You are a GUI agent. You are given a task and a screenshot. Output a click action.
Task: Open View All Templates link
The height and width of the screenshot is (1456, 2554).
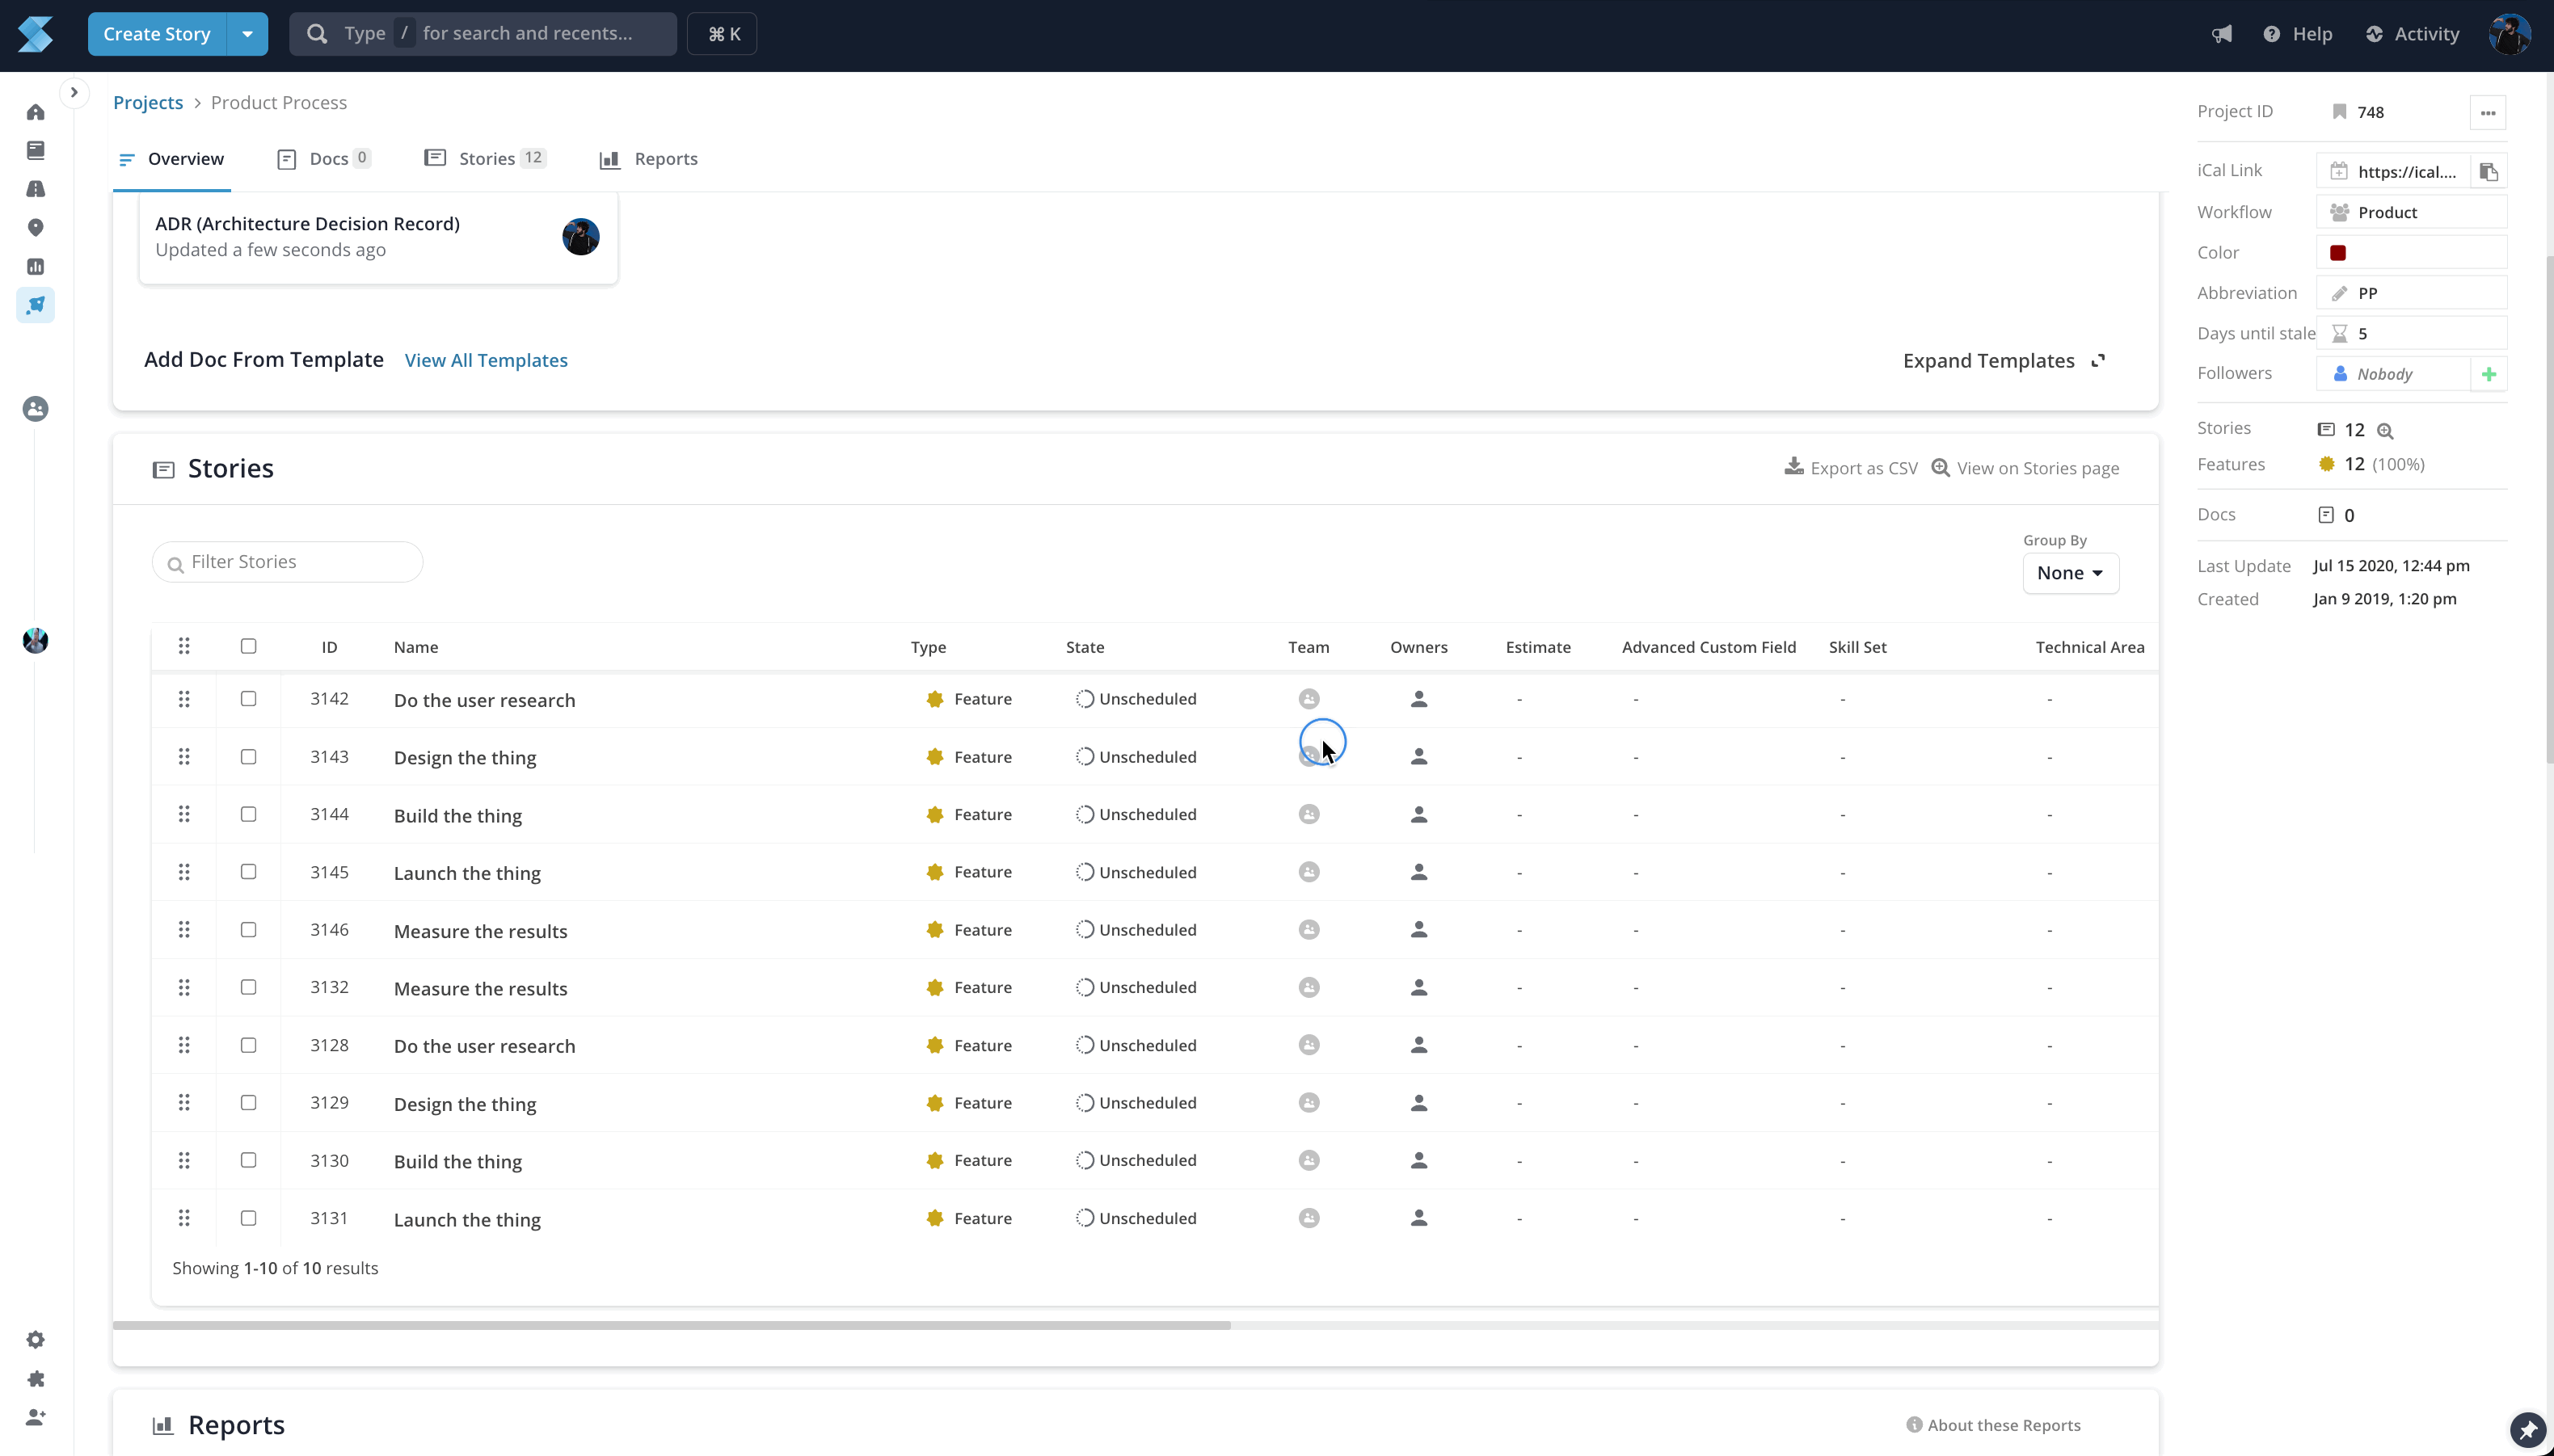pos(486,361)
